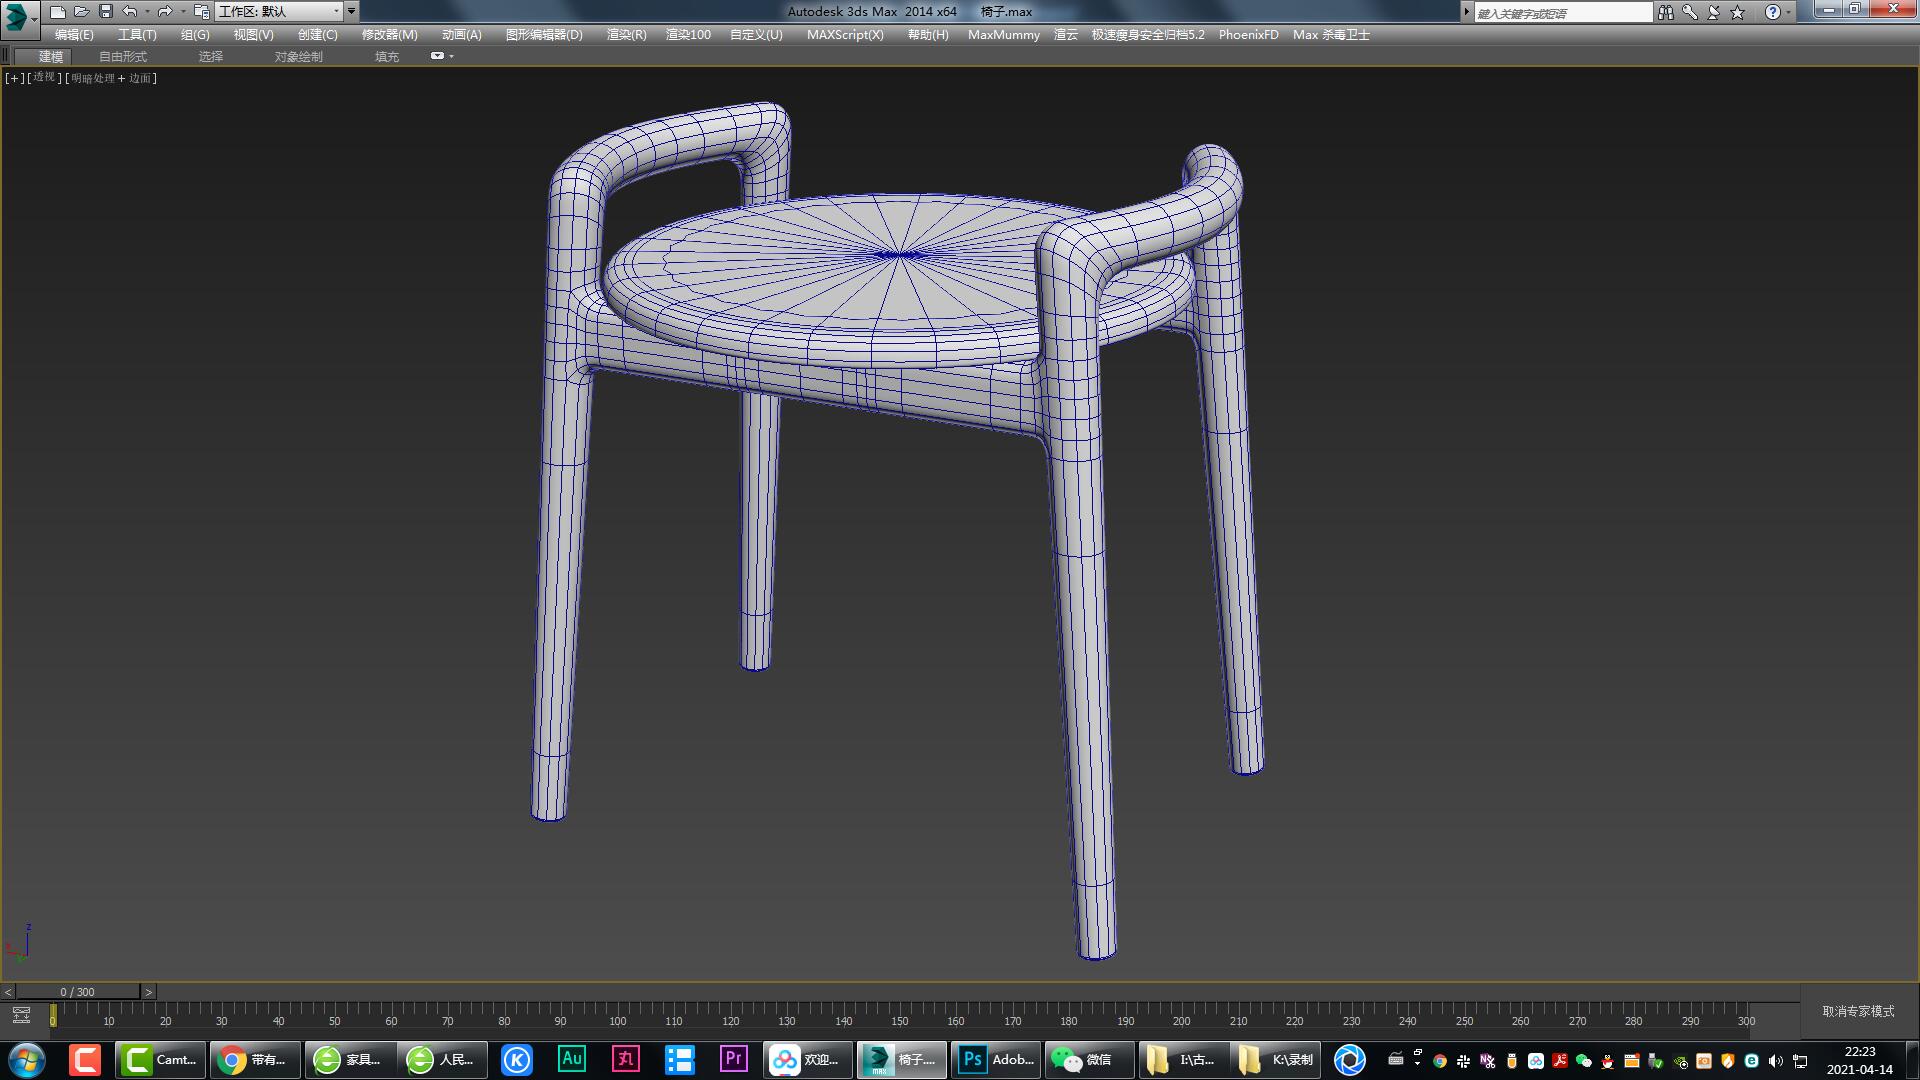Open help using the question mark icon
1920x1080 pixels.
point(1773,12)
